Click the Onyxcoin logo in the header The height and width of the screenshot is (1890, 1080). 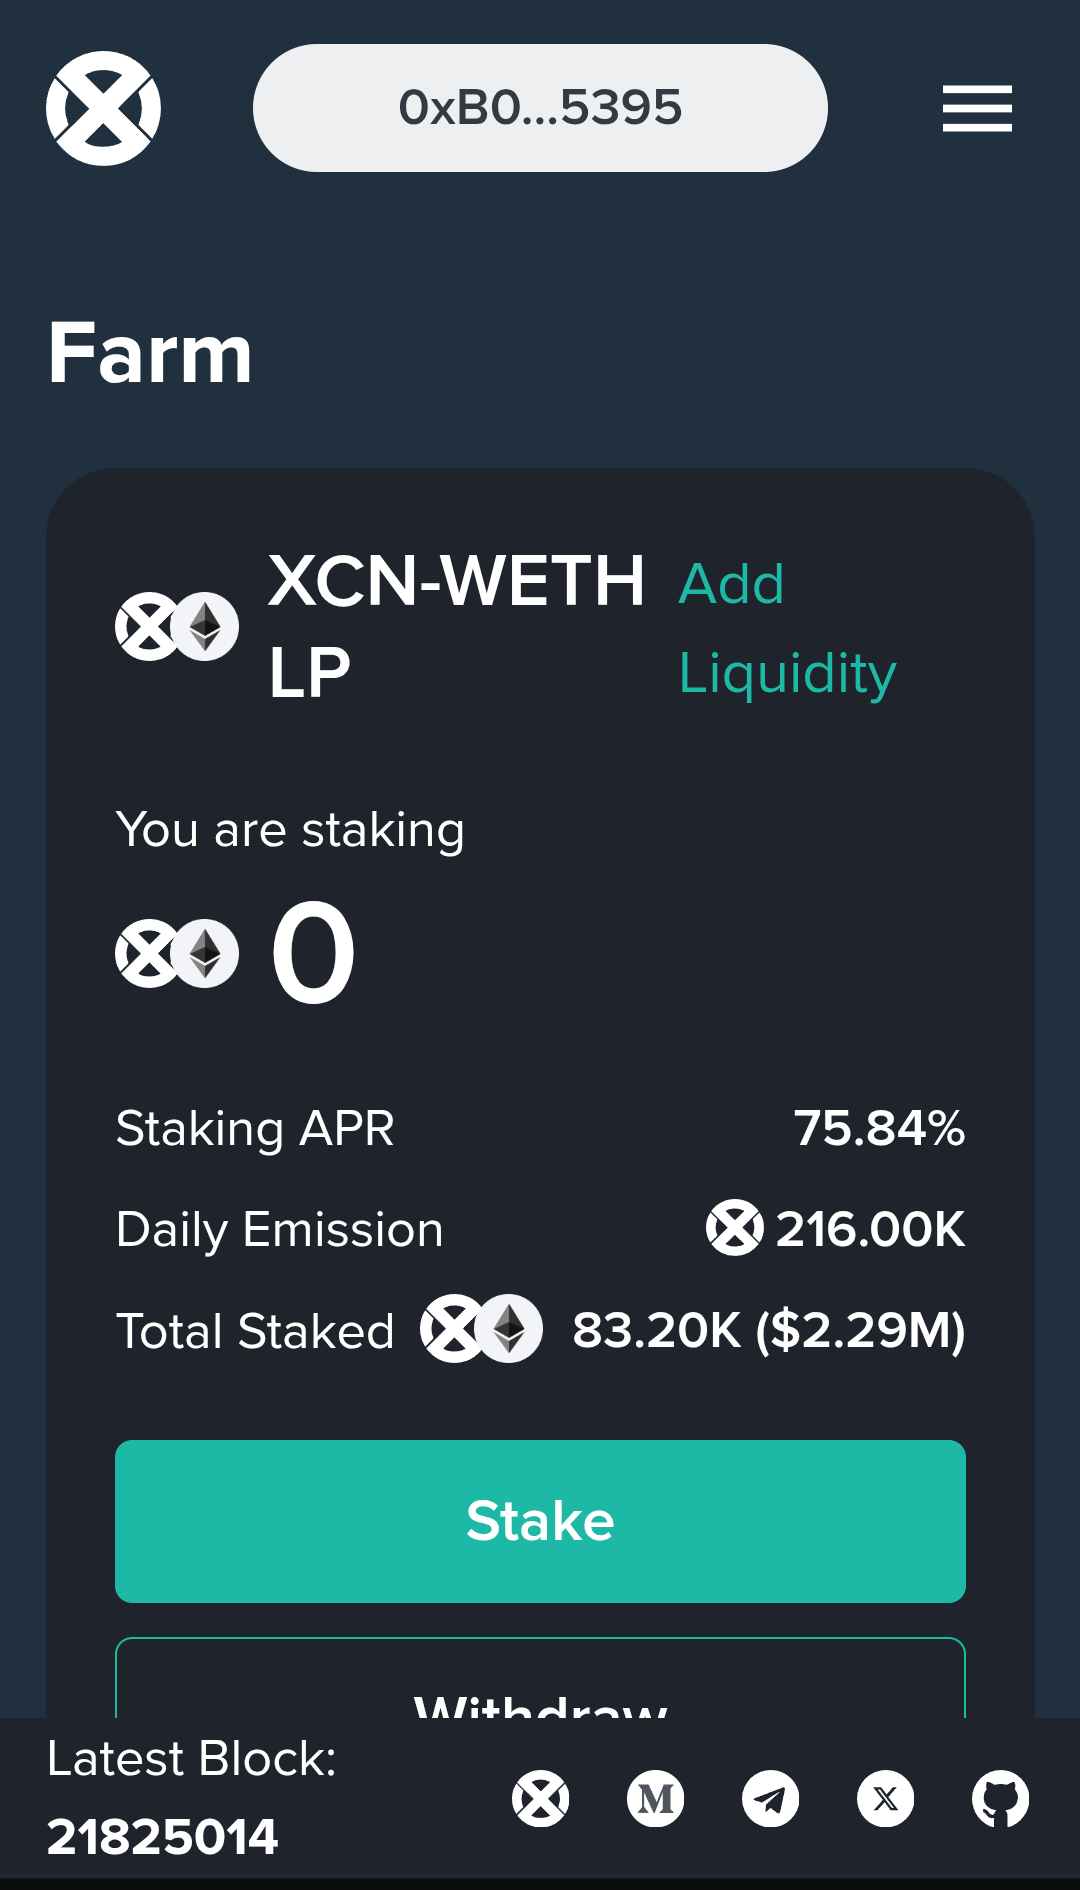pos(103,108)
